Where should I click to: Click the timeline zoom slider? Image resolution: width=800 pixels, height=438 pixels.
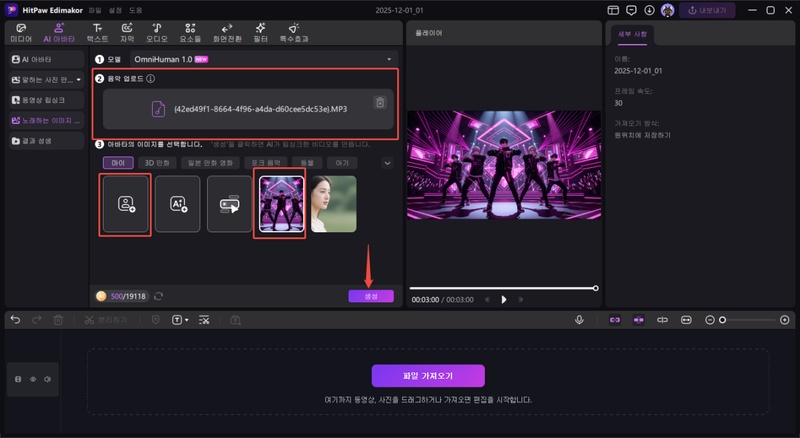tap(747, 320)
